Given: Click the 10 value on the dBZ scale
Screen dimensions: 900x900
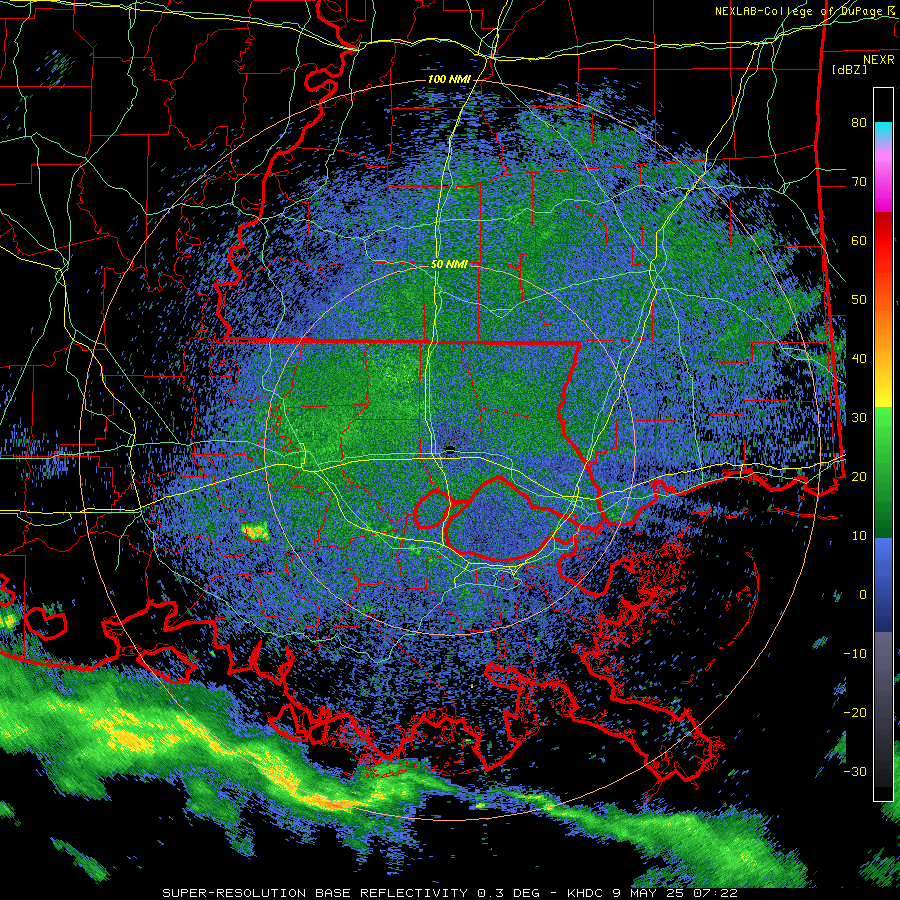Looking at the screenshot, I should click(x=859, y=536).
